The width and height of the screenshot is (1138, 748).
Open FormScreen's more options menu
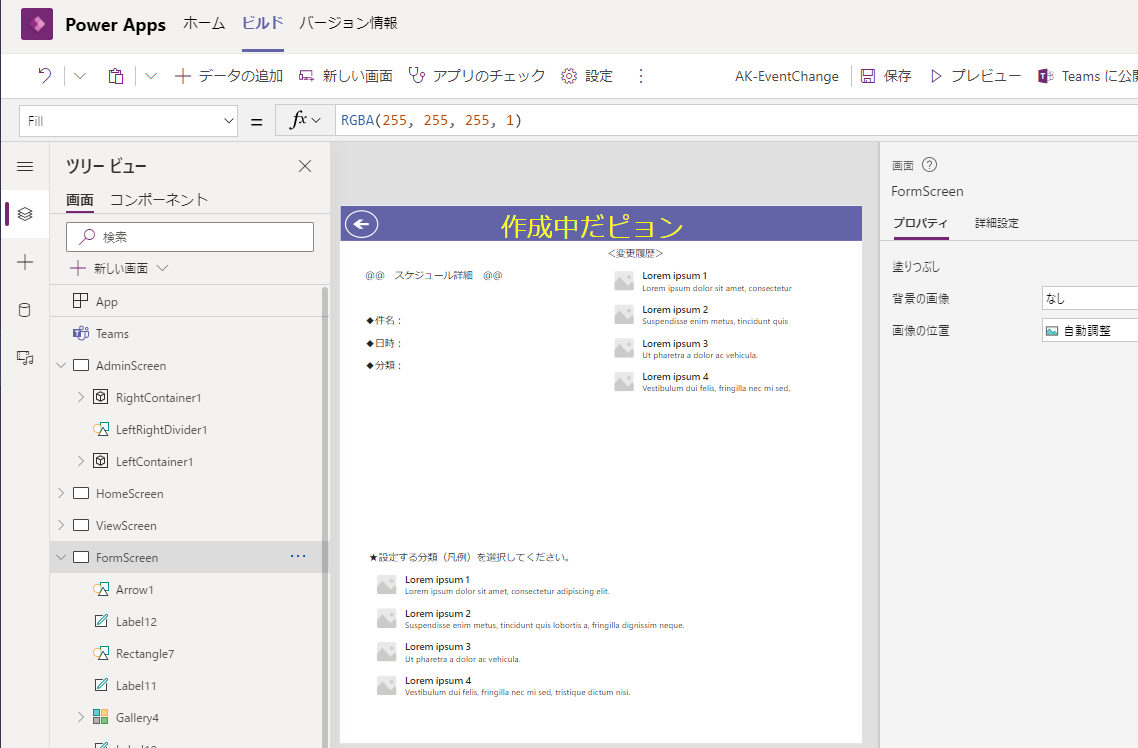tap(298, 557)
